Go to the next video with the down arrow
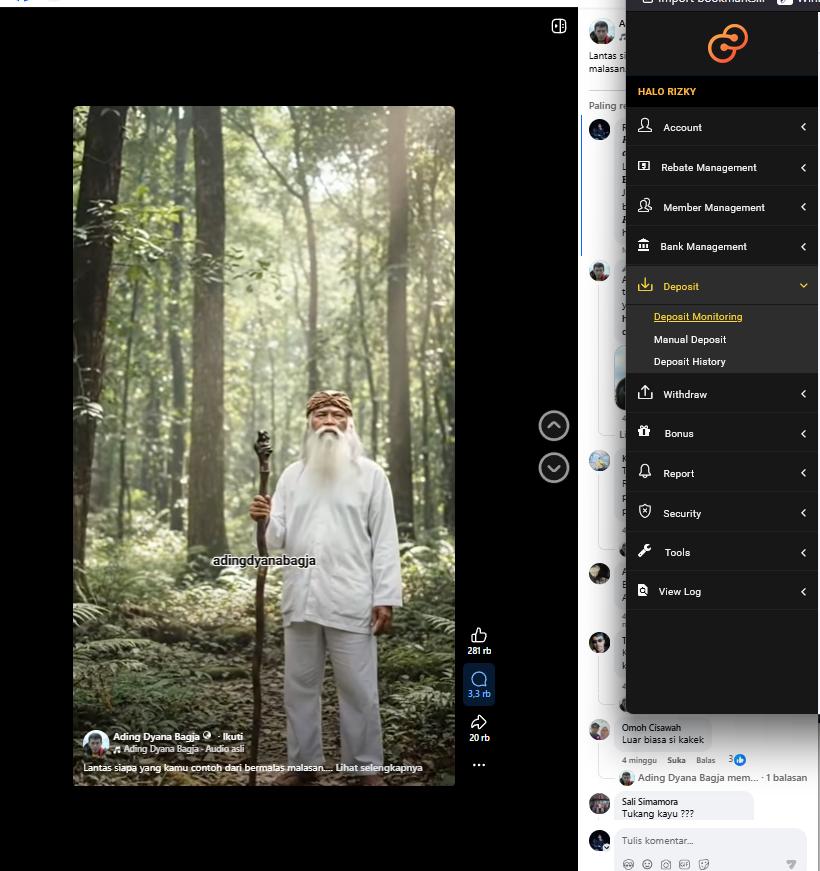 click(x=554, y=468)
